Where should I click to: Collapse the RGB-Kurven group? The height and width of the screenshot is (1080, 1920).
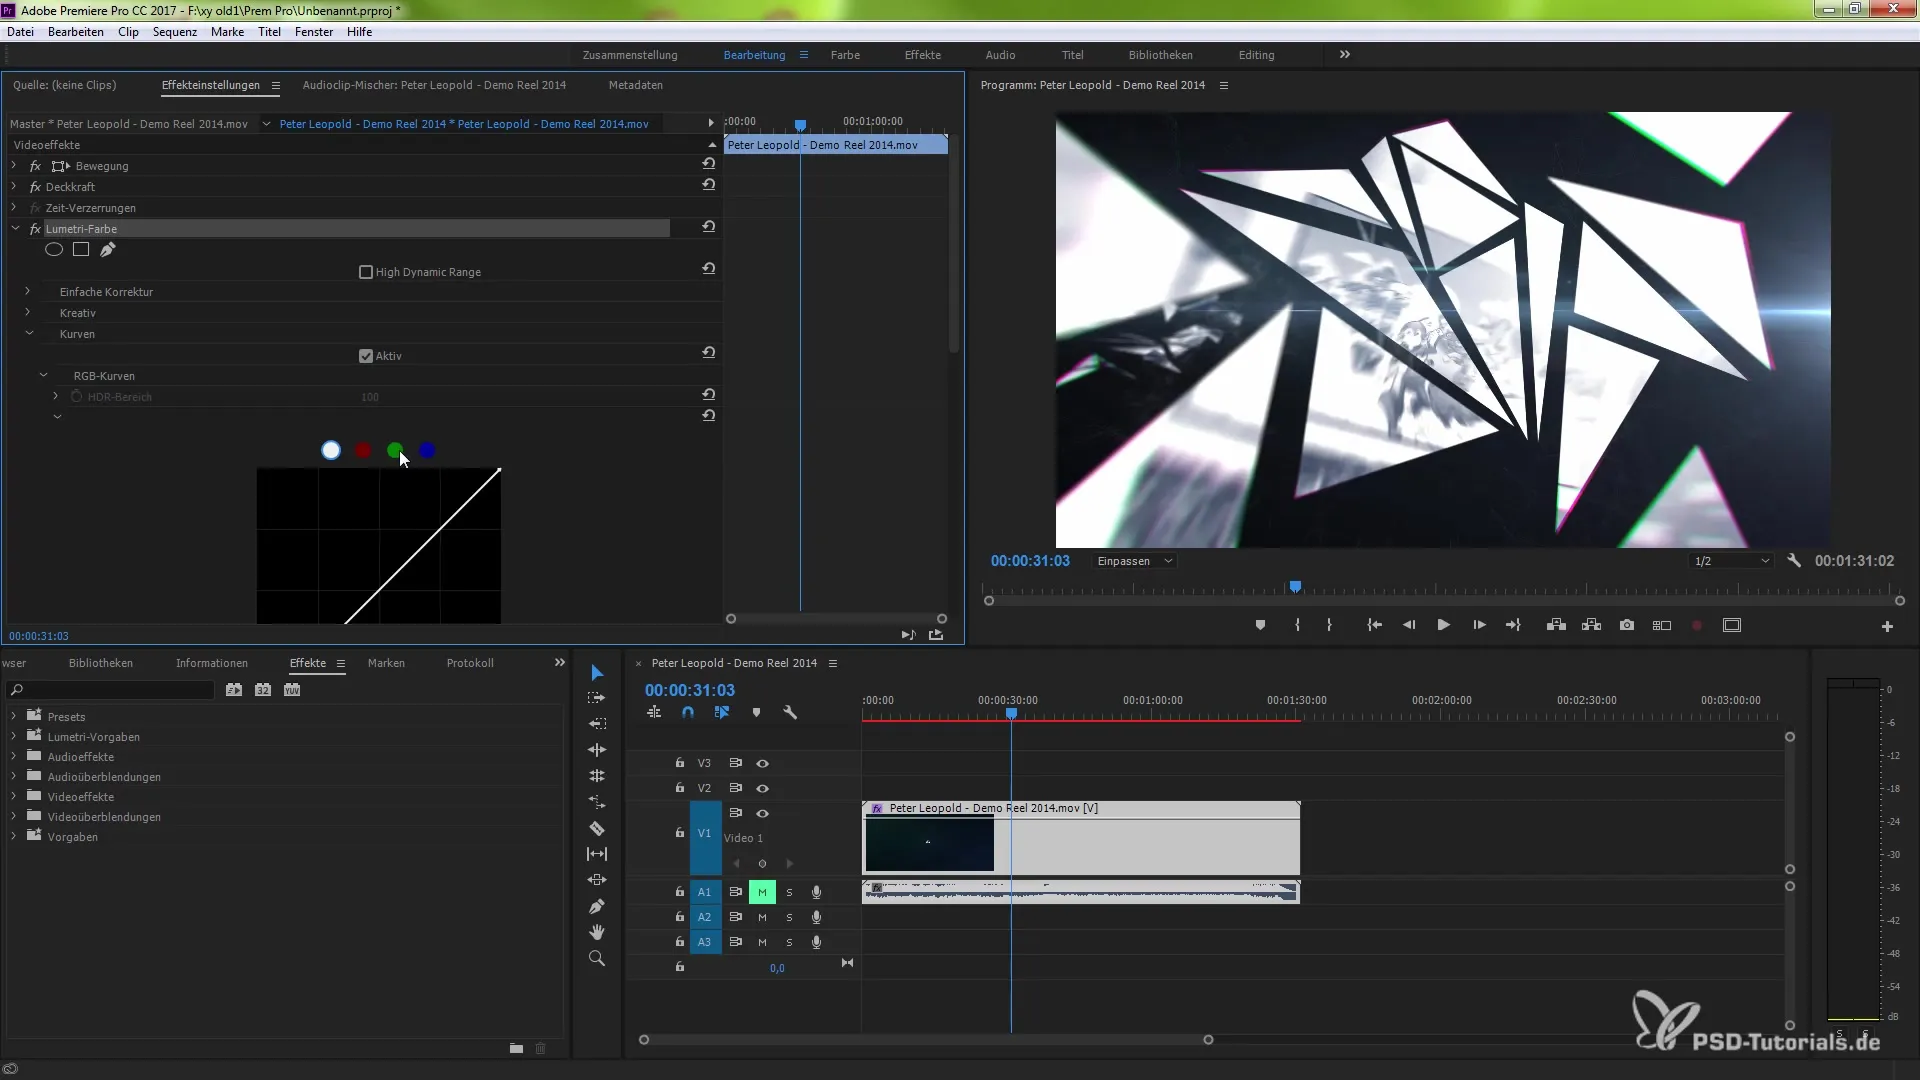[43, 375]
